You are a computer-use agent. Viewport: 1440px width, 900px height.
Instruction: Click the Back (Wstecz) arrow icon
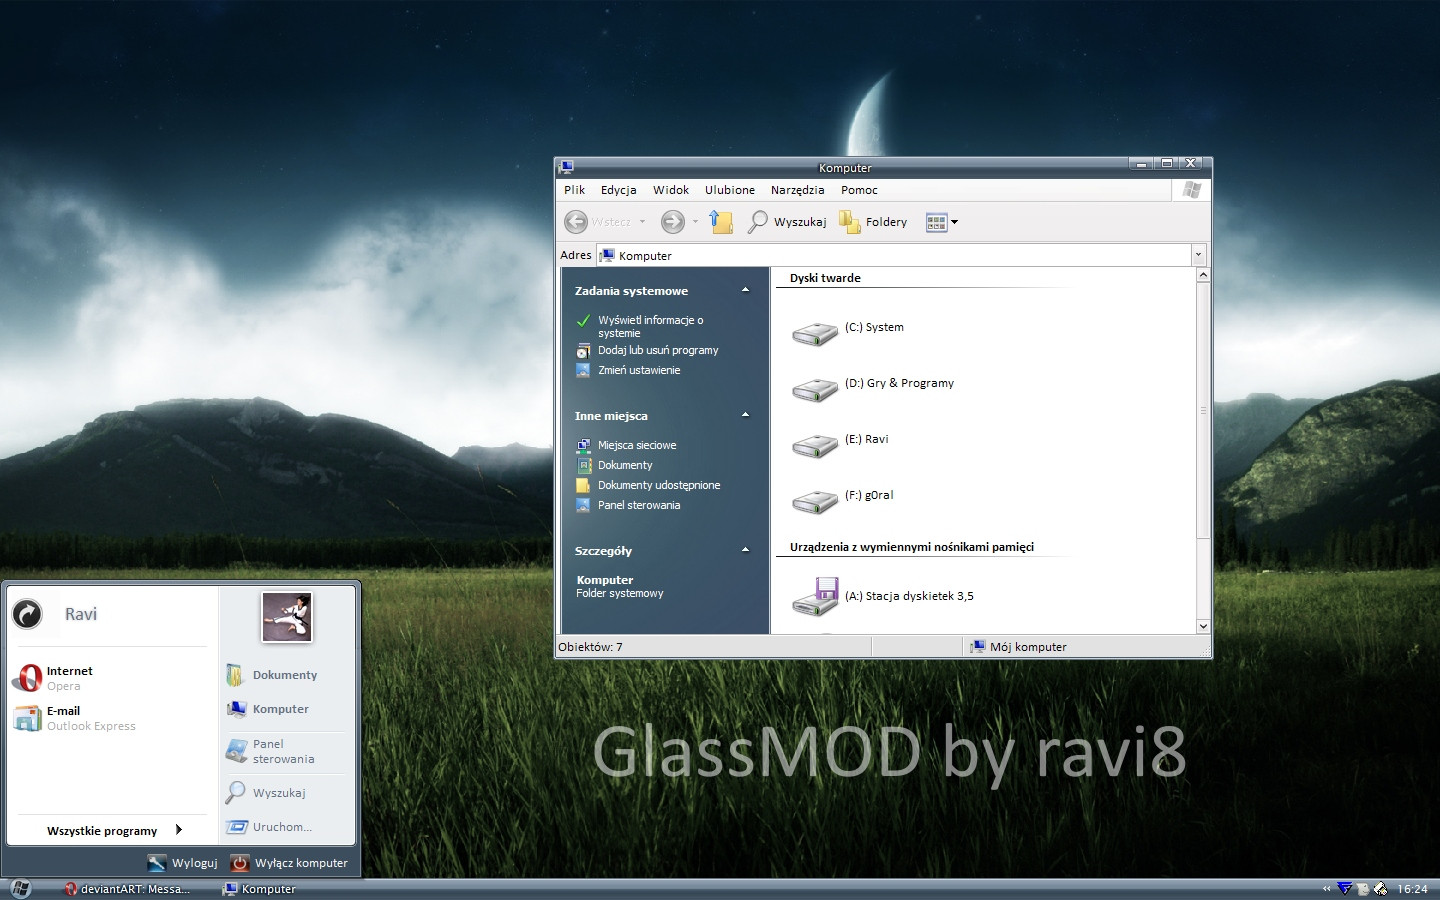pos(576,222)
